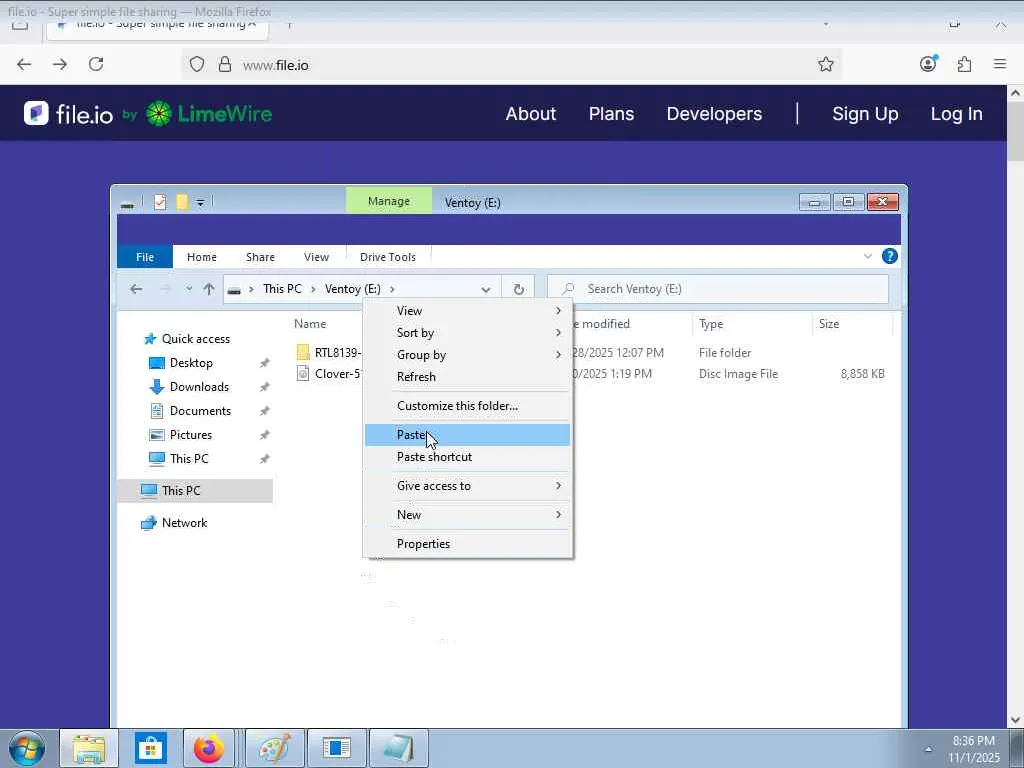Open Microsoft Store taskbar icon

point(151,748)
